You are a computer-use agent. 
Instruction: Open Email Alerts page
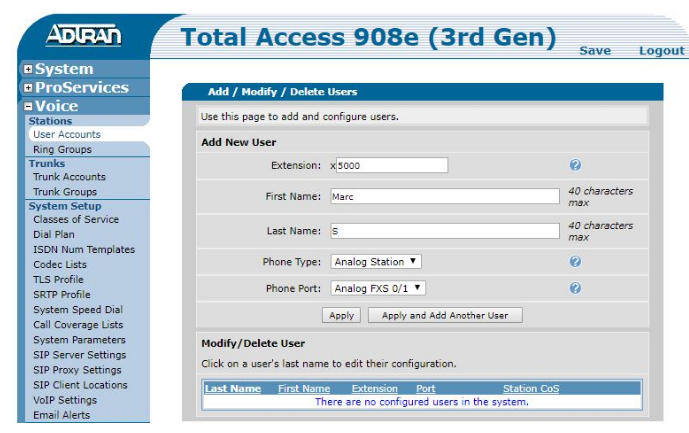(x=62, y=415)
